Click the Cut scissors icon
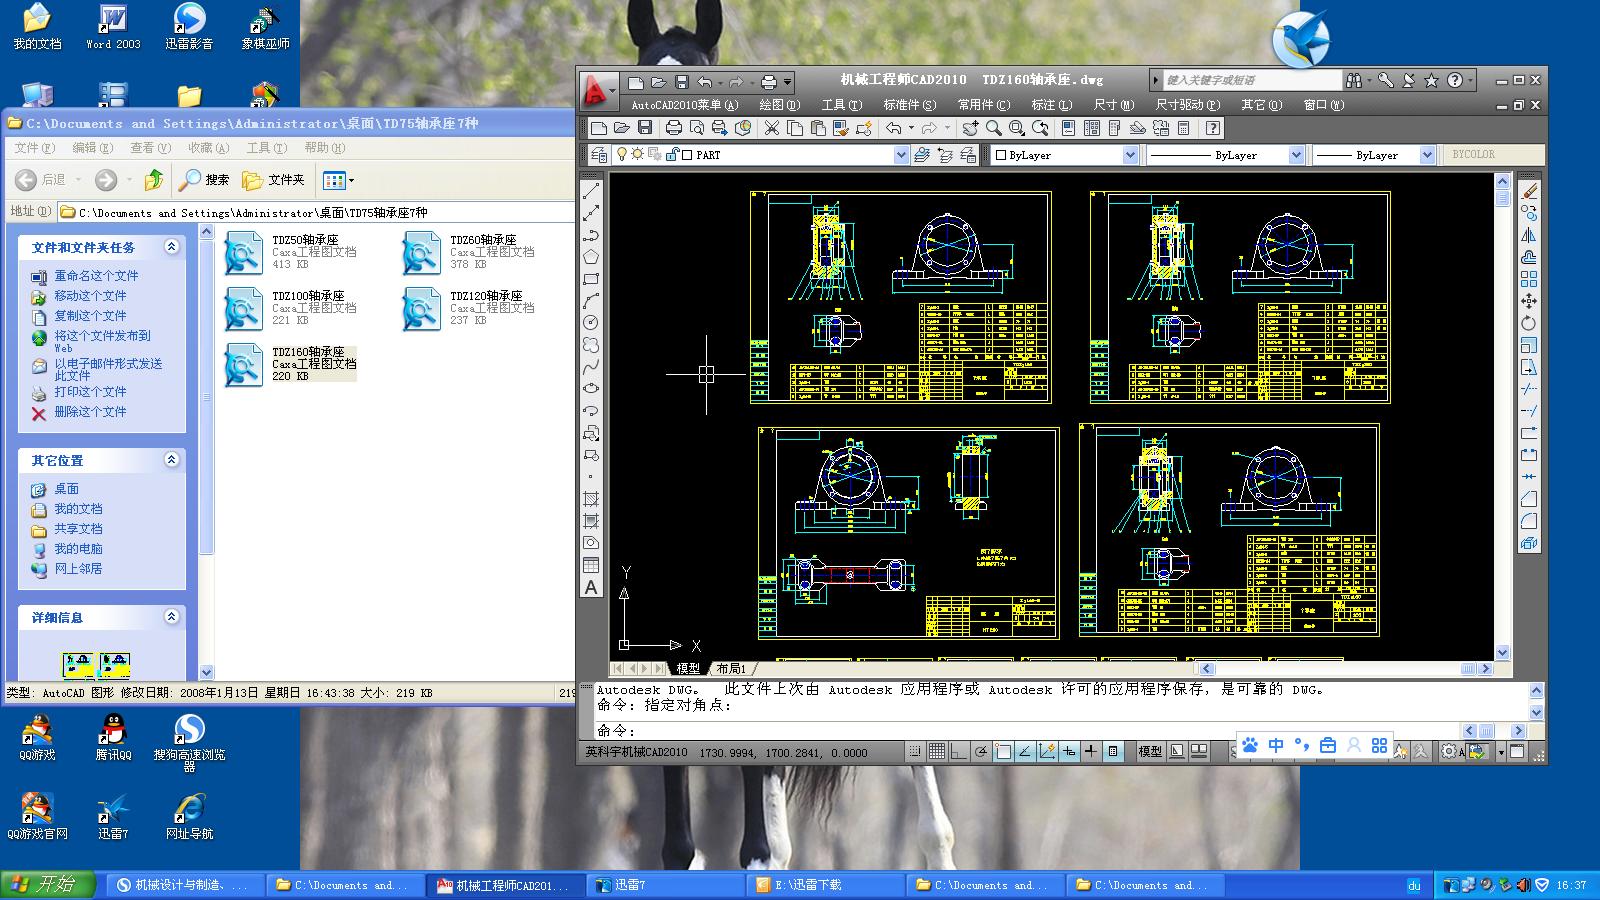Viewport: 1600px width, 900px height. point(771,128)
